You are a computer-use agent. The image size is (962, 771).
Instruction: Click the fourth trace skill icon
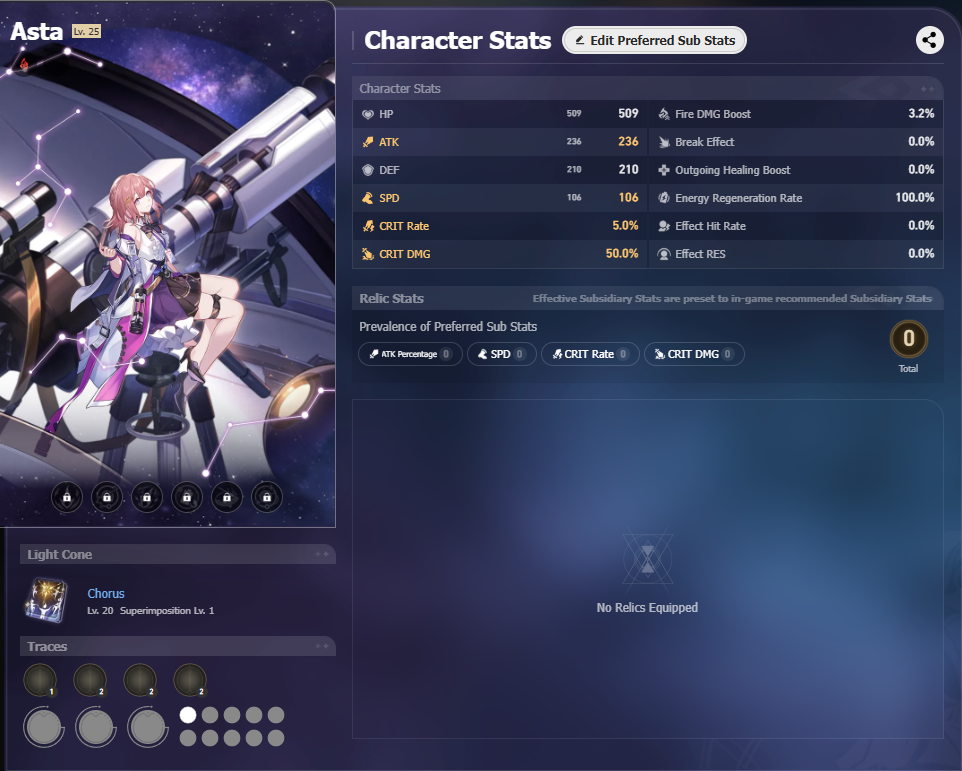[190, 680]
